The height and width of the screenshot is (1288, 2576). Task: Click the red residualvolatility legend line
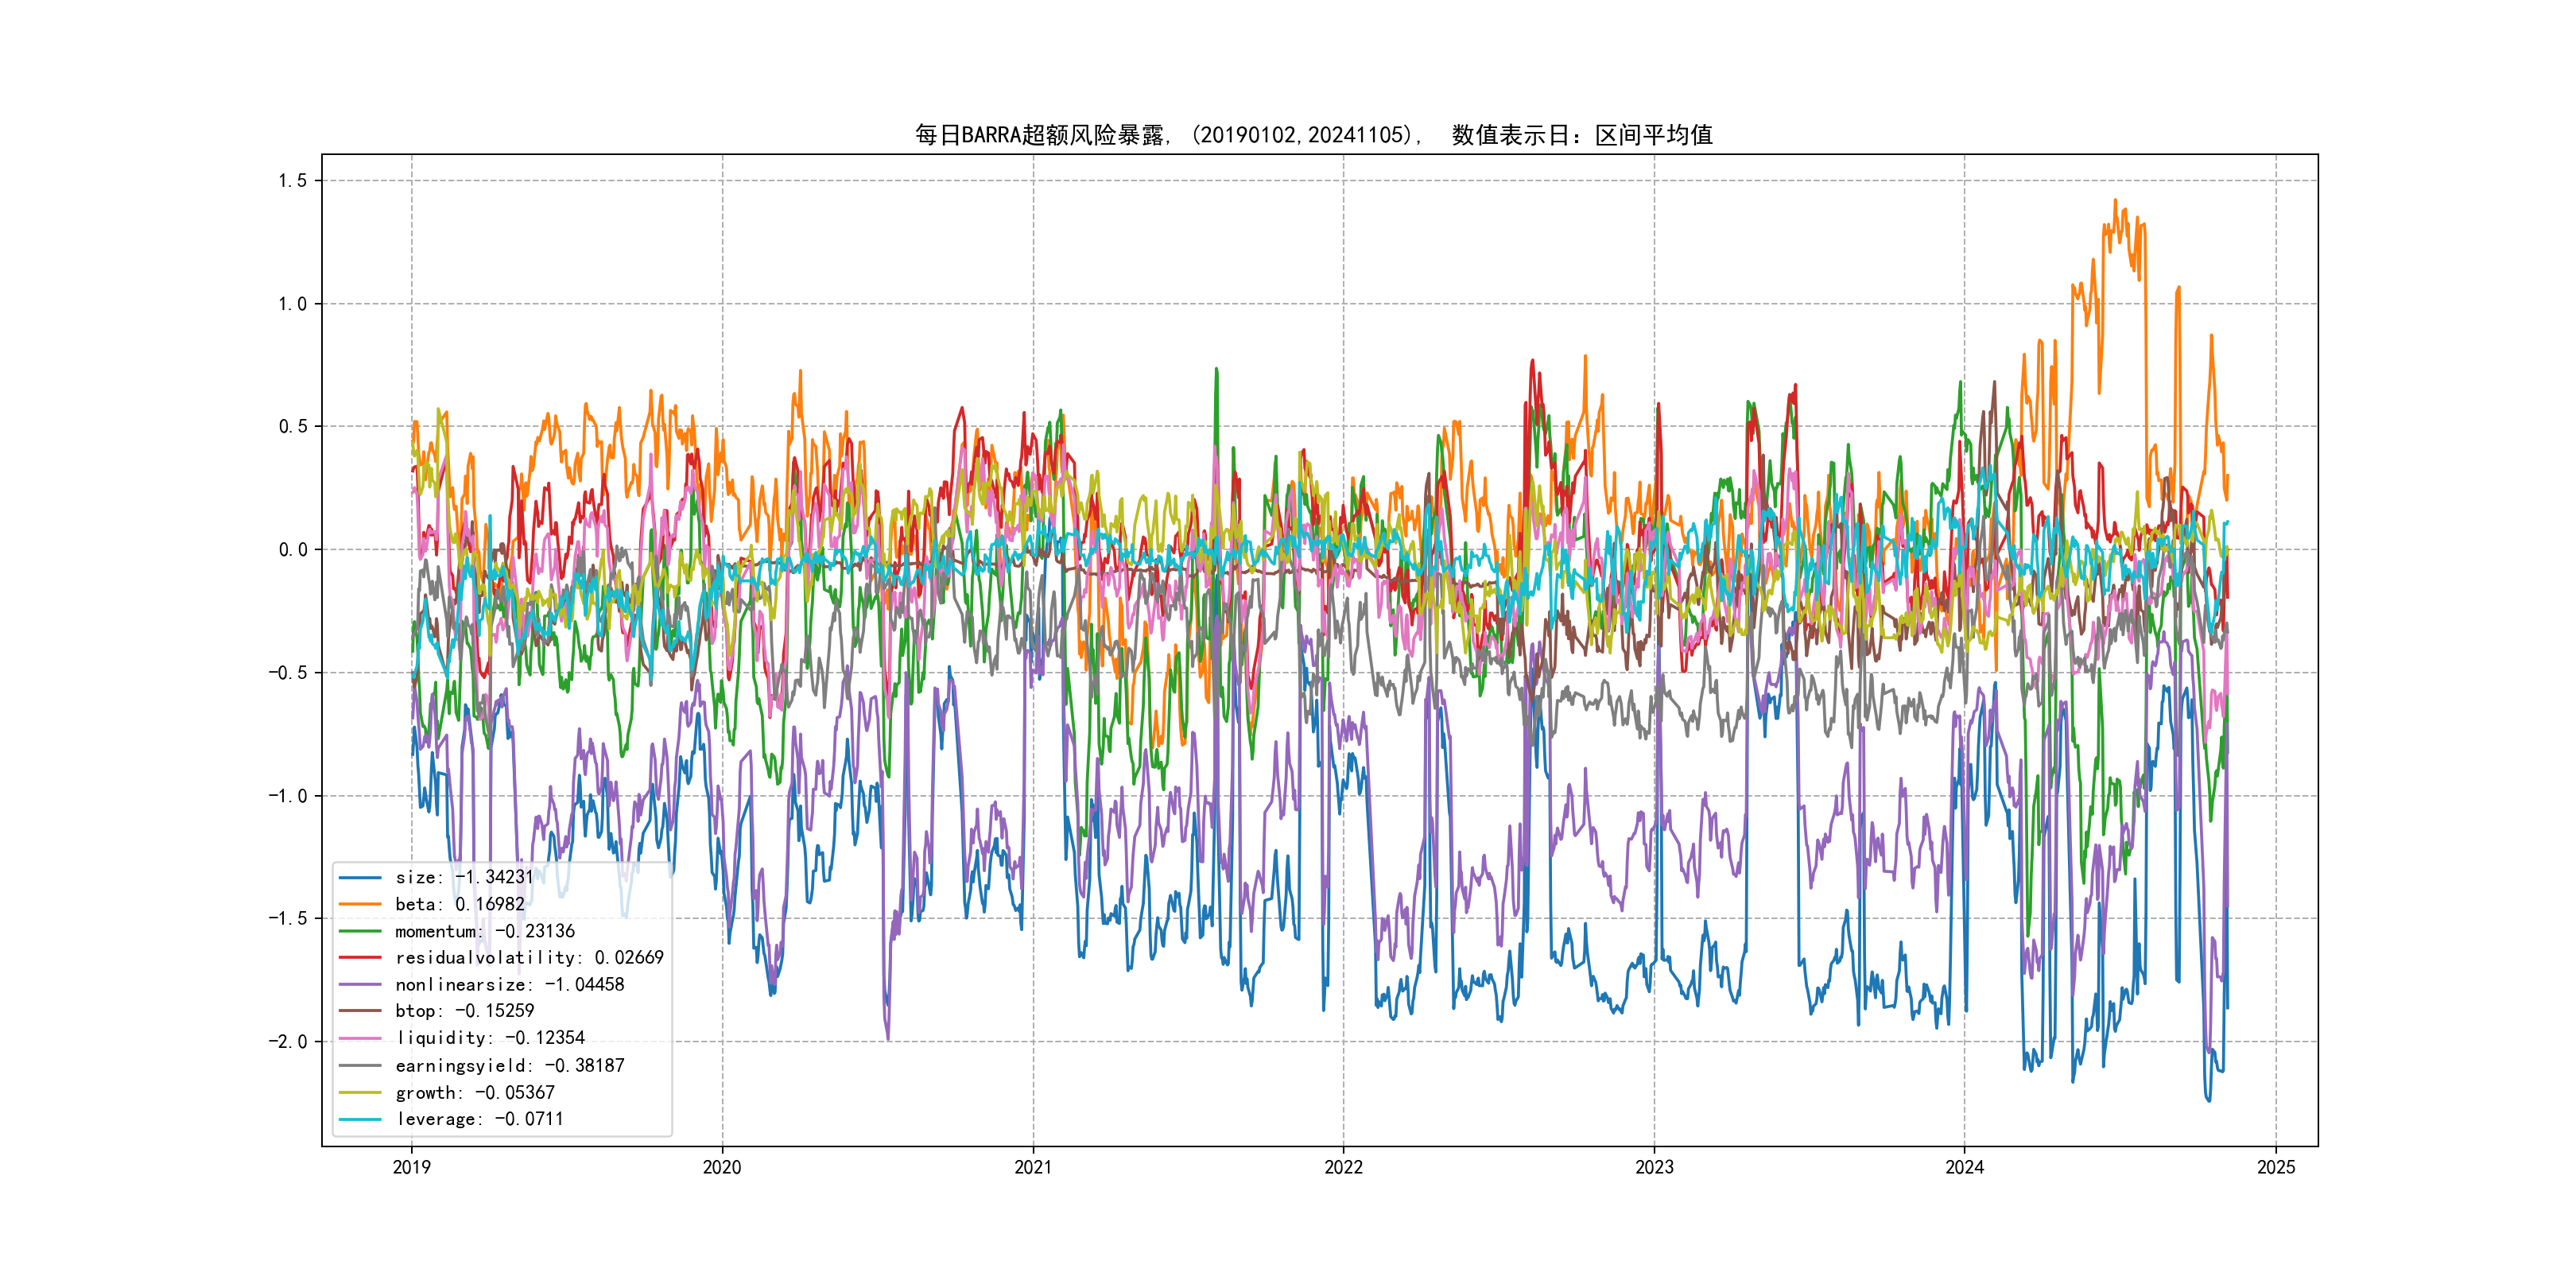tap(360, 957)
